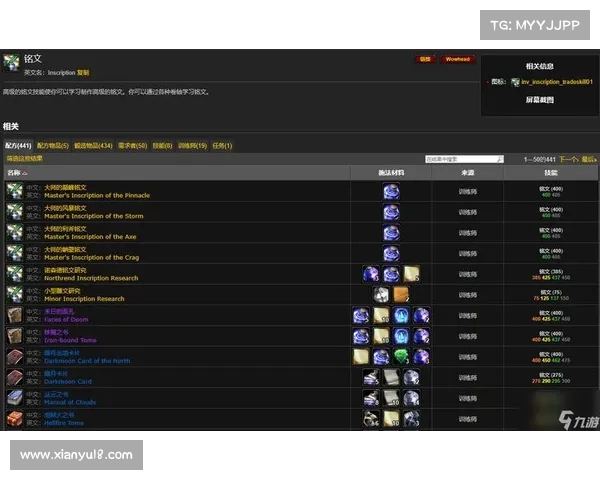The width and height of the screenshot is (600, 480).
Task: Click ink reagent icon for Inscription of the Storm
Action: 391,212
